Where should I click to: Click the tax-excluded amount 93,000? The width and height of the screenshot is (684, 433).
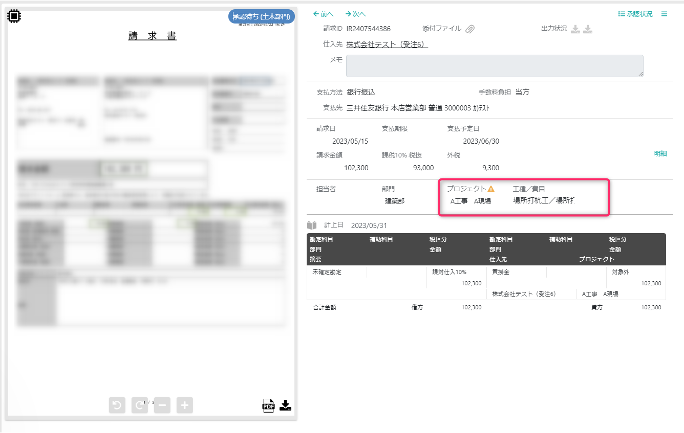coord(423,167)
